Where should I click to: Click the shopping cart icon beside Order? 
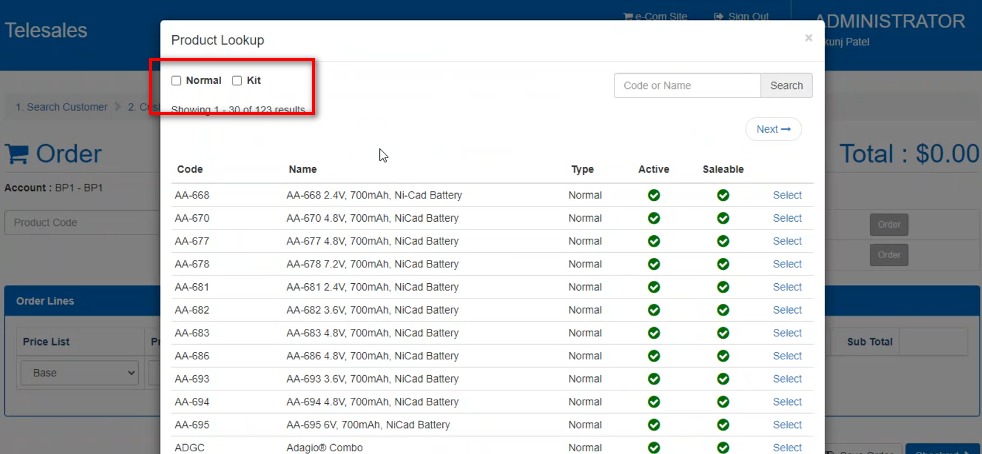pyautogui.click(x=17, y=154)
